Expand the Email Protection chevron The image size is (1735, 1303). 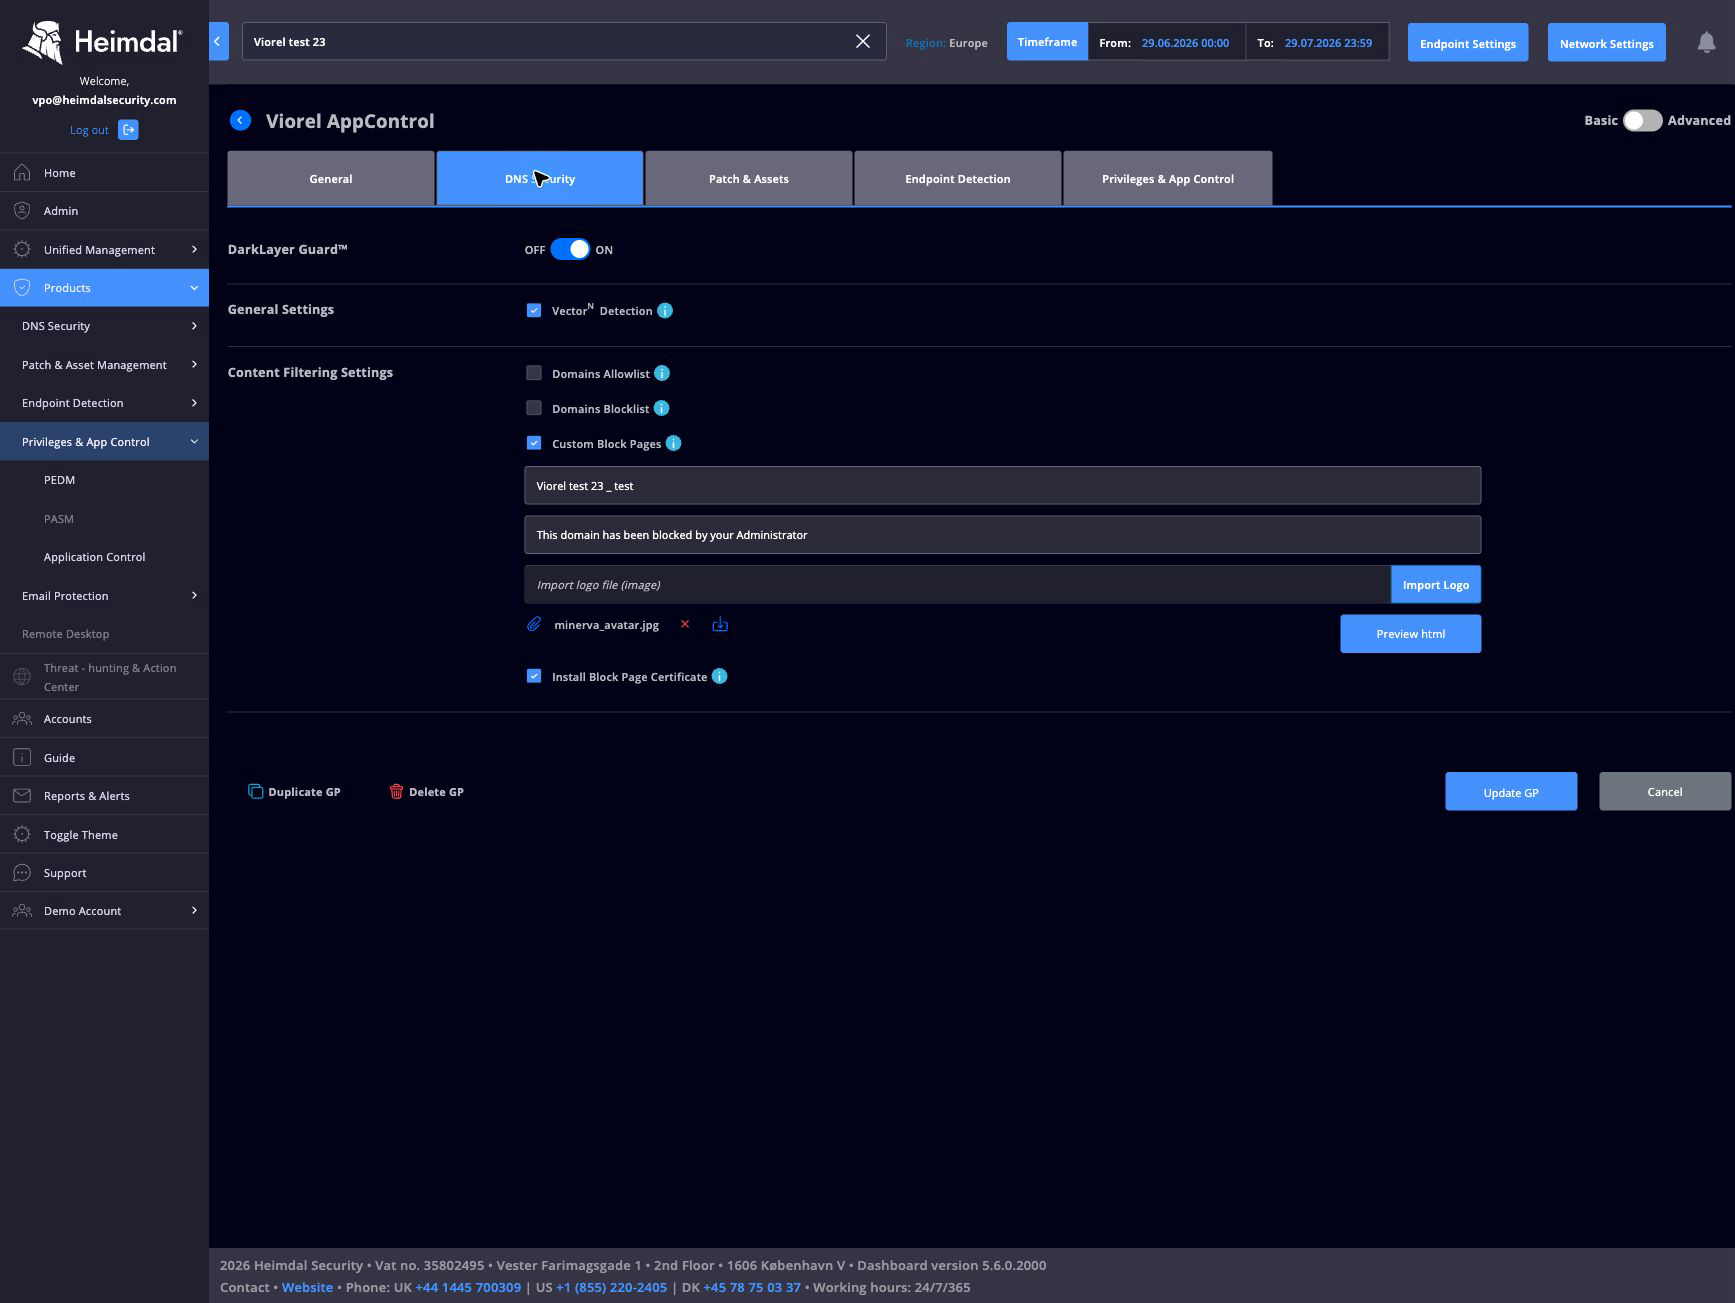point(194,596)
